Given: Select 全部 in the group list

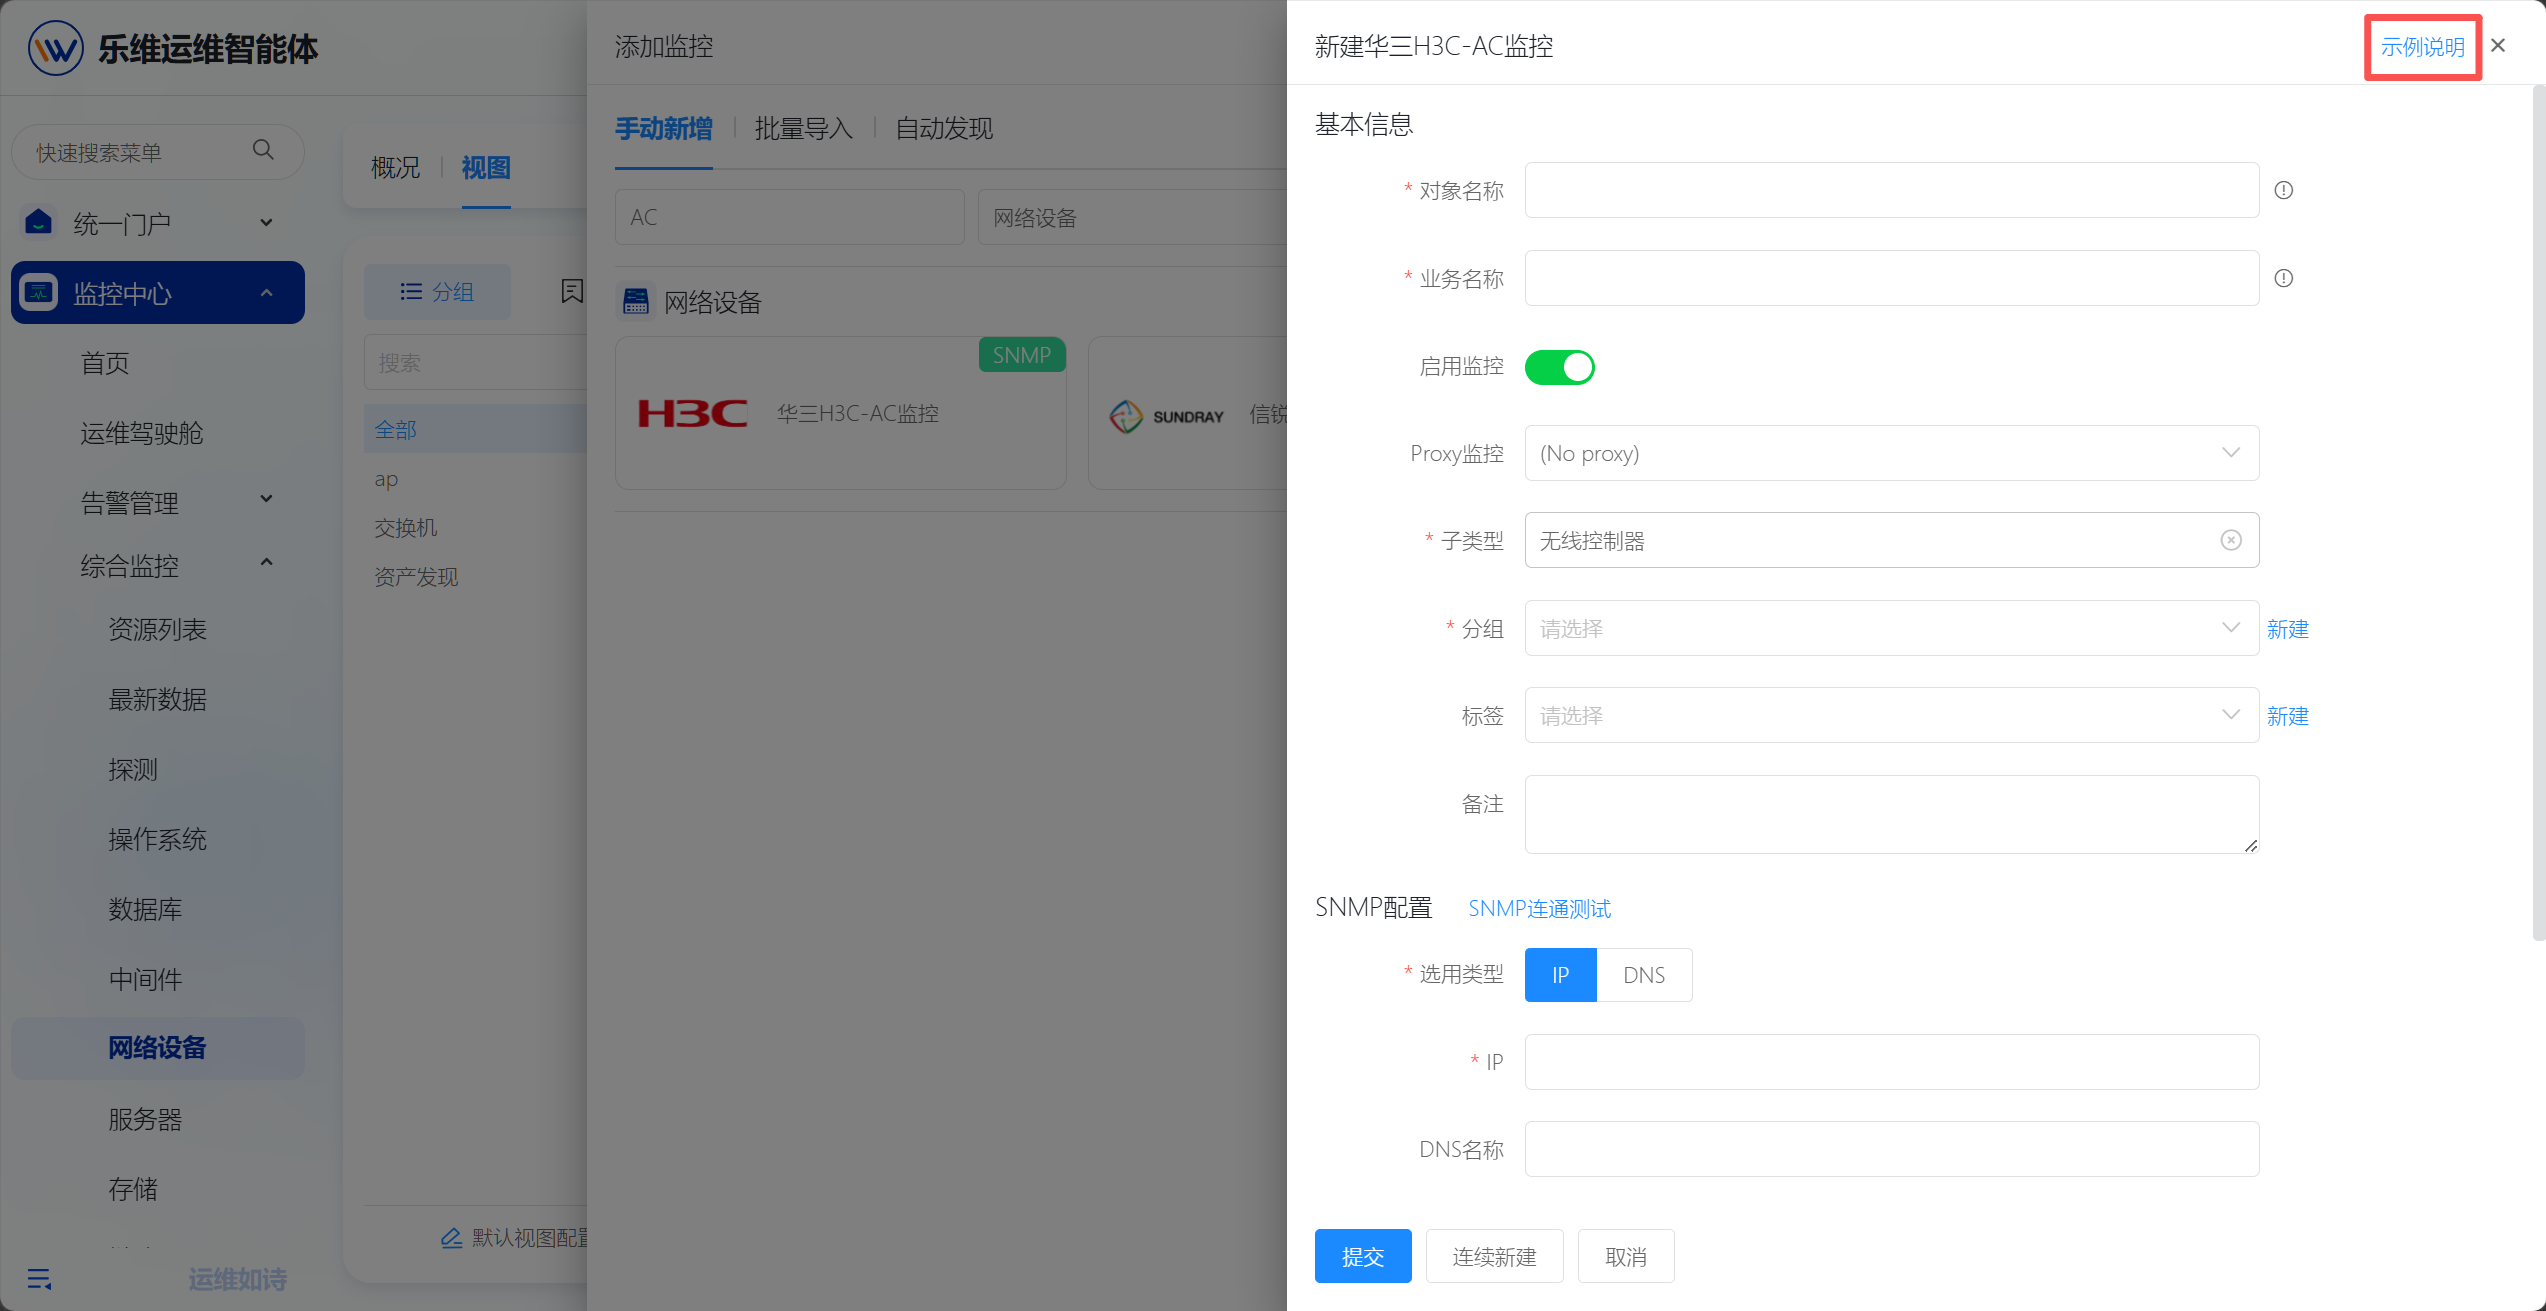Looking at the screenshot, I should click(x=475, y=429).
